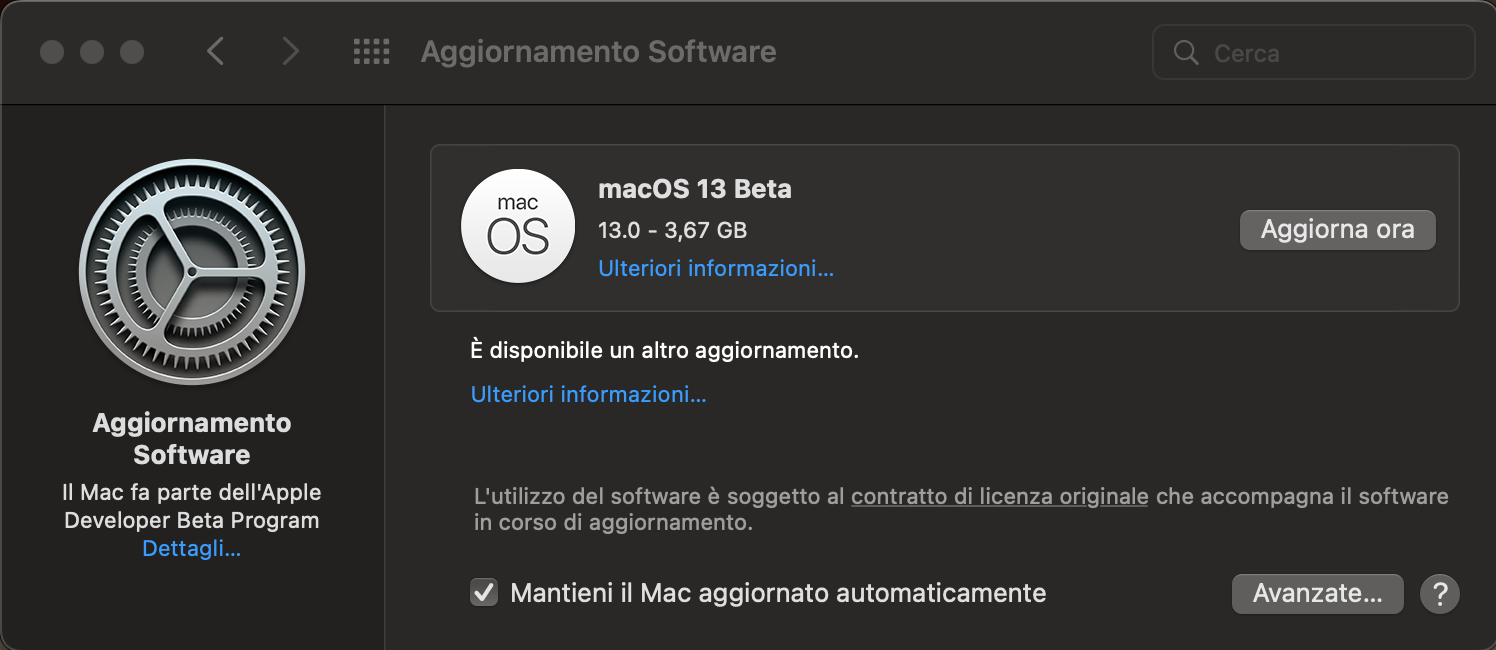Select the macOS 13 Beta update heading
The height and width of the screenshot is (650, 1496).
[x=695, y=189]
